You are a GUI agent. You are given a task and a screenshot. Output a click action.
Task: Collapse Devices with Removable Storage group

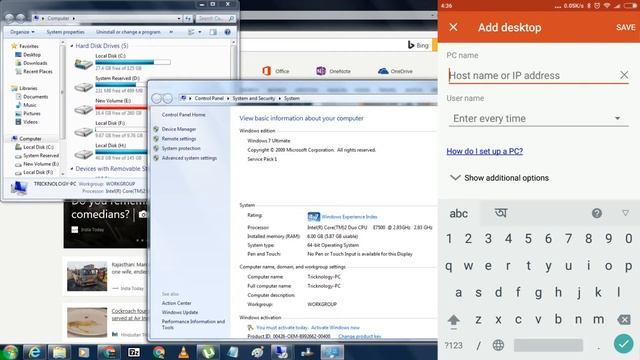click(x=72, y=169)
